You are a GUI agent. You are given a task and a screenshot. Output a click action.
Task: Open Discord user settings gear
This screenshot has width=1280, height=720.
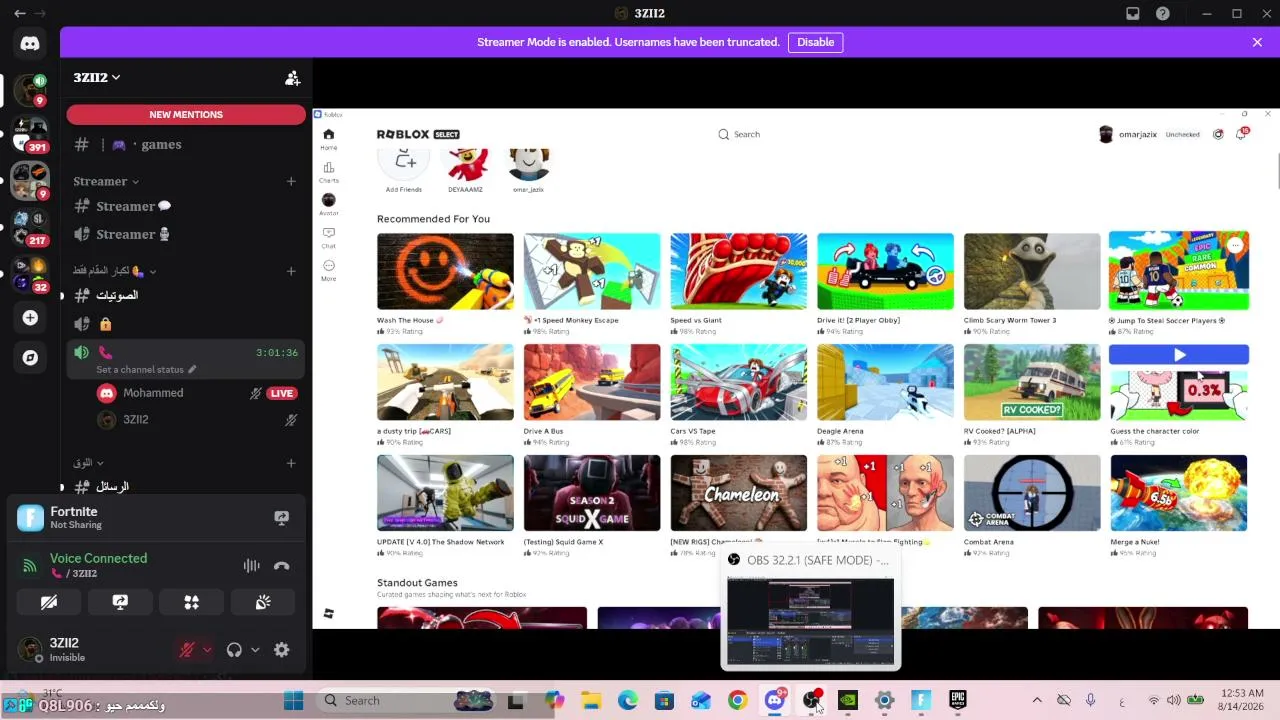click(x=282, y=650)
